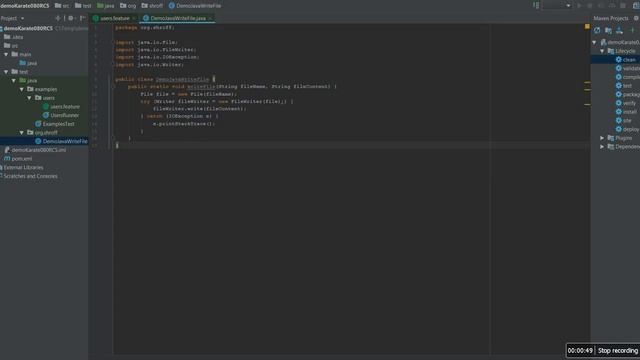The width and height of the screenshot is (640, 360).
Task: Select DemoJavaWriteFile in project tree
Action: tap(61, 141)
